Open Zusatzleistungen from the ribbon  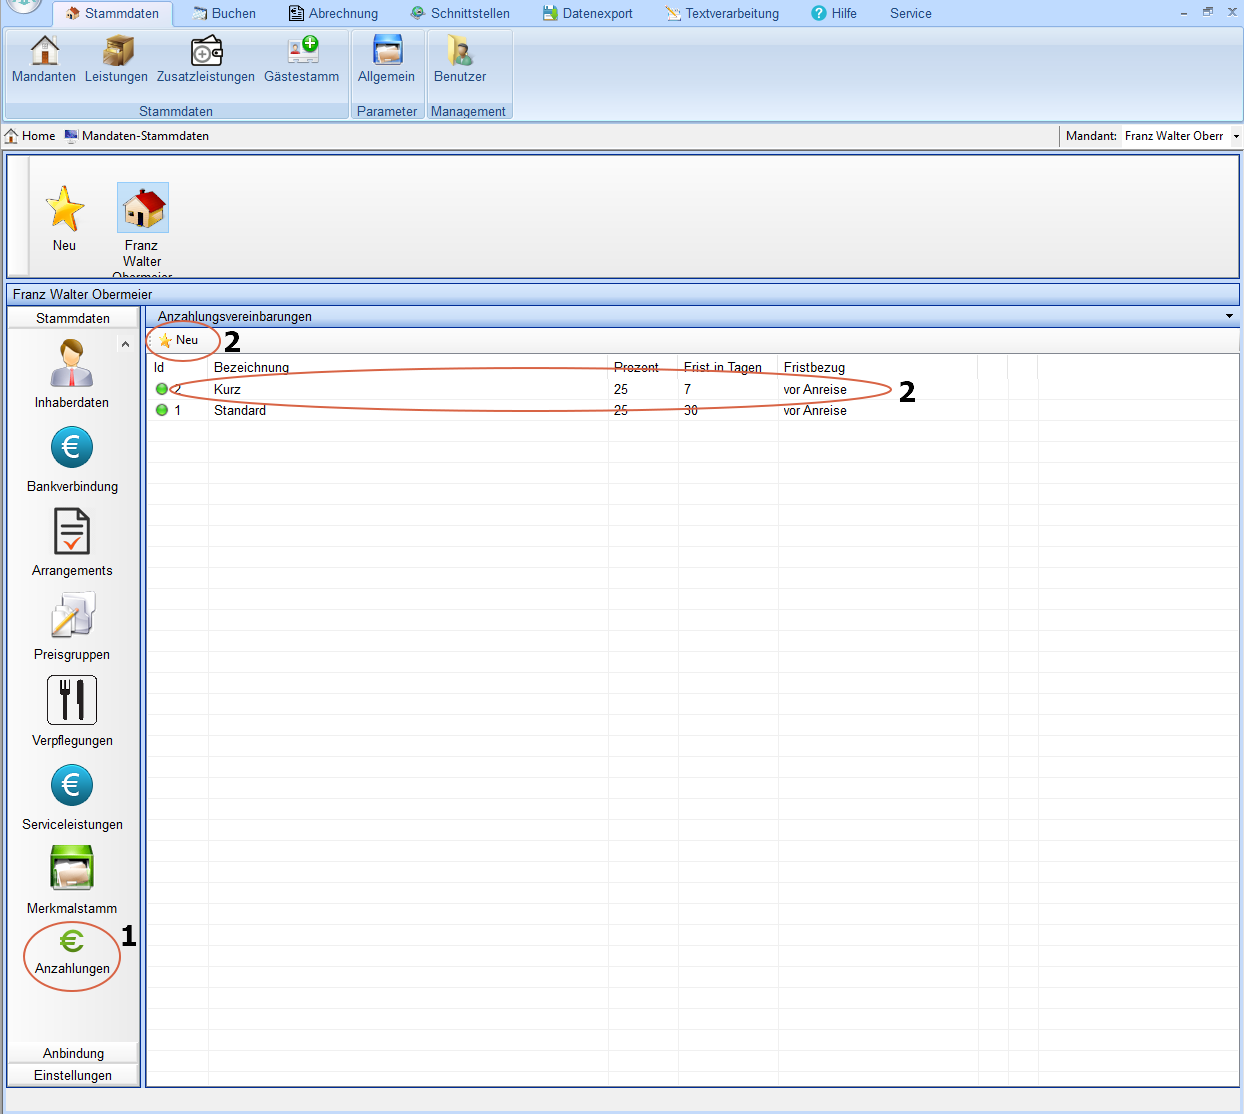206,59
